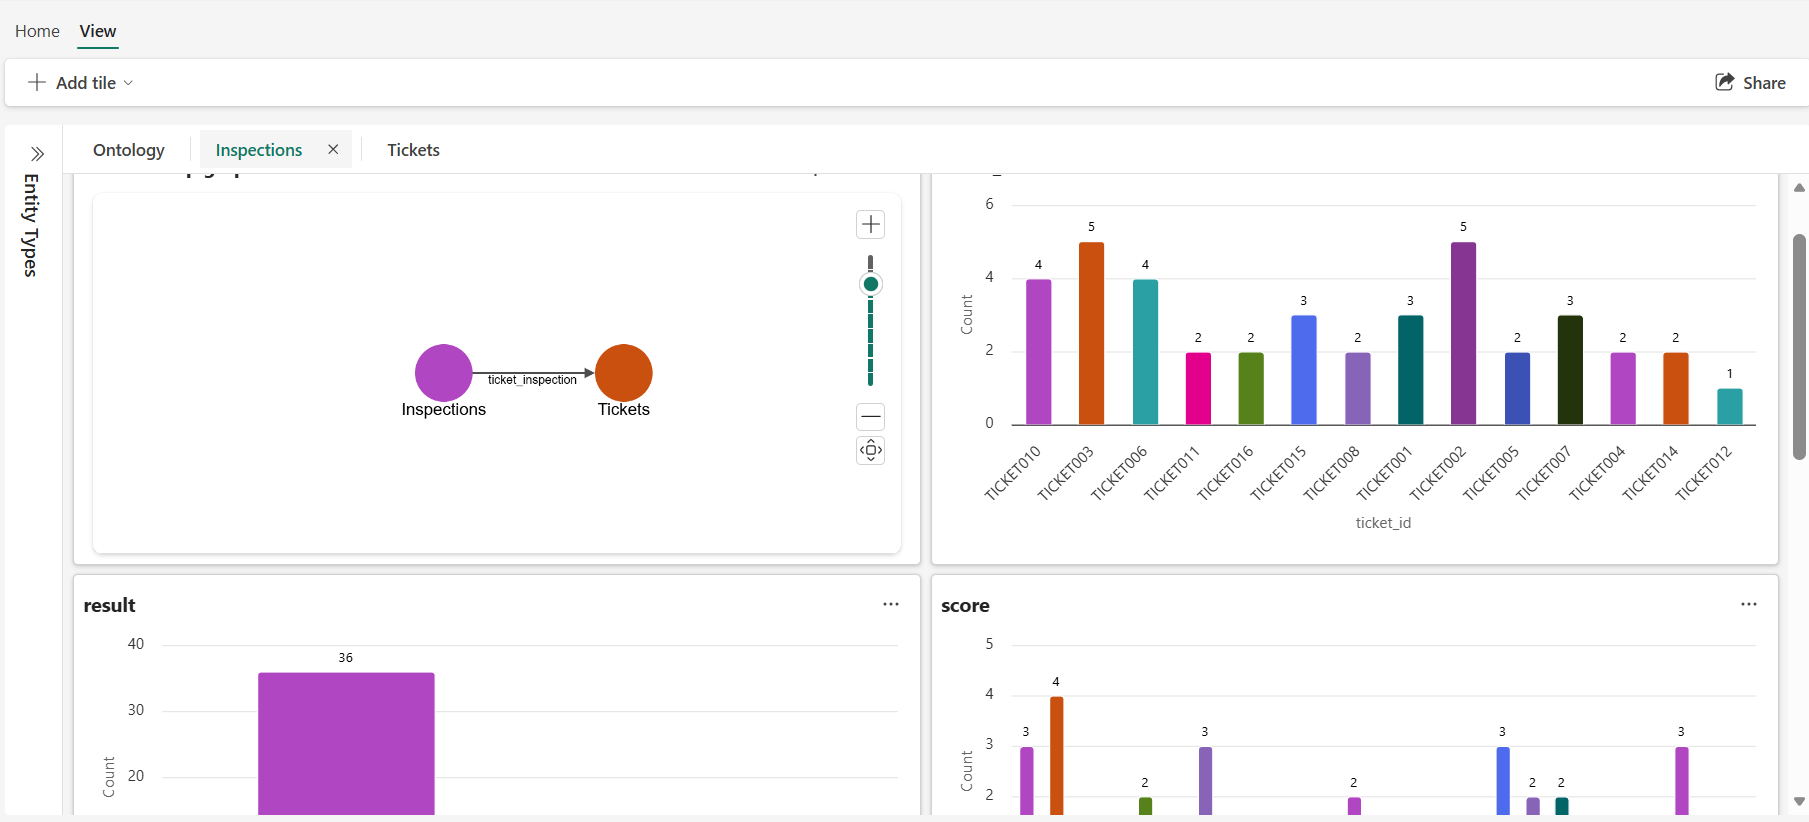Switch to the Home tab

[x=37, y=31]
